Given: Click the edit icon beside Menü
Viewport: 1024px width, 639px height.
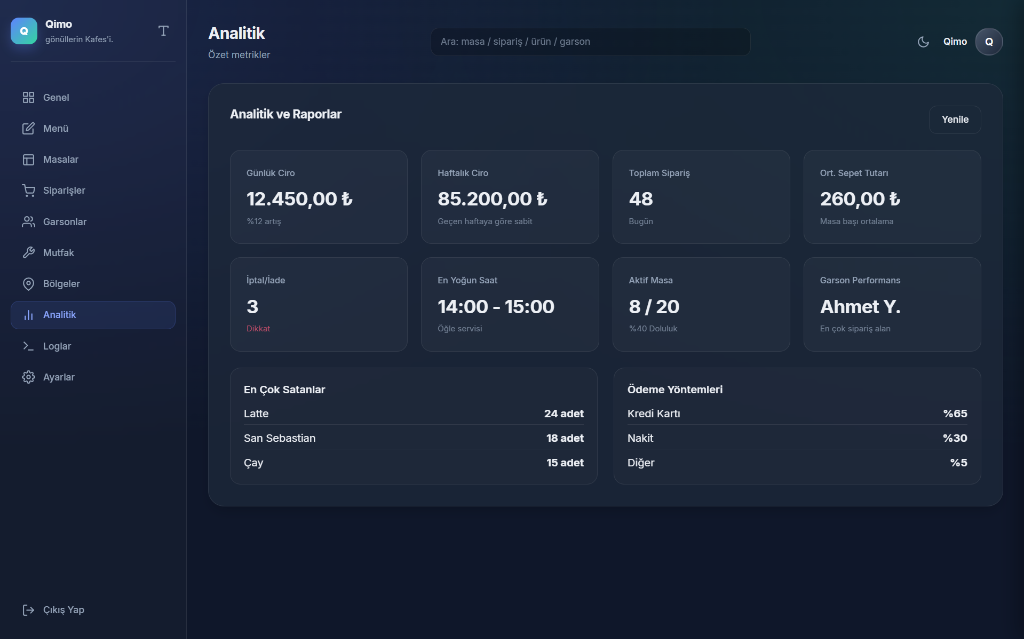Looking at the screenshot, I should pyautogui.click(x=28, y=129).
